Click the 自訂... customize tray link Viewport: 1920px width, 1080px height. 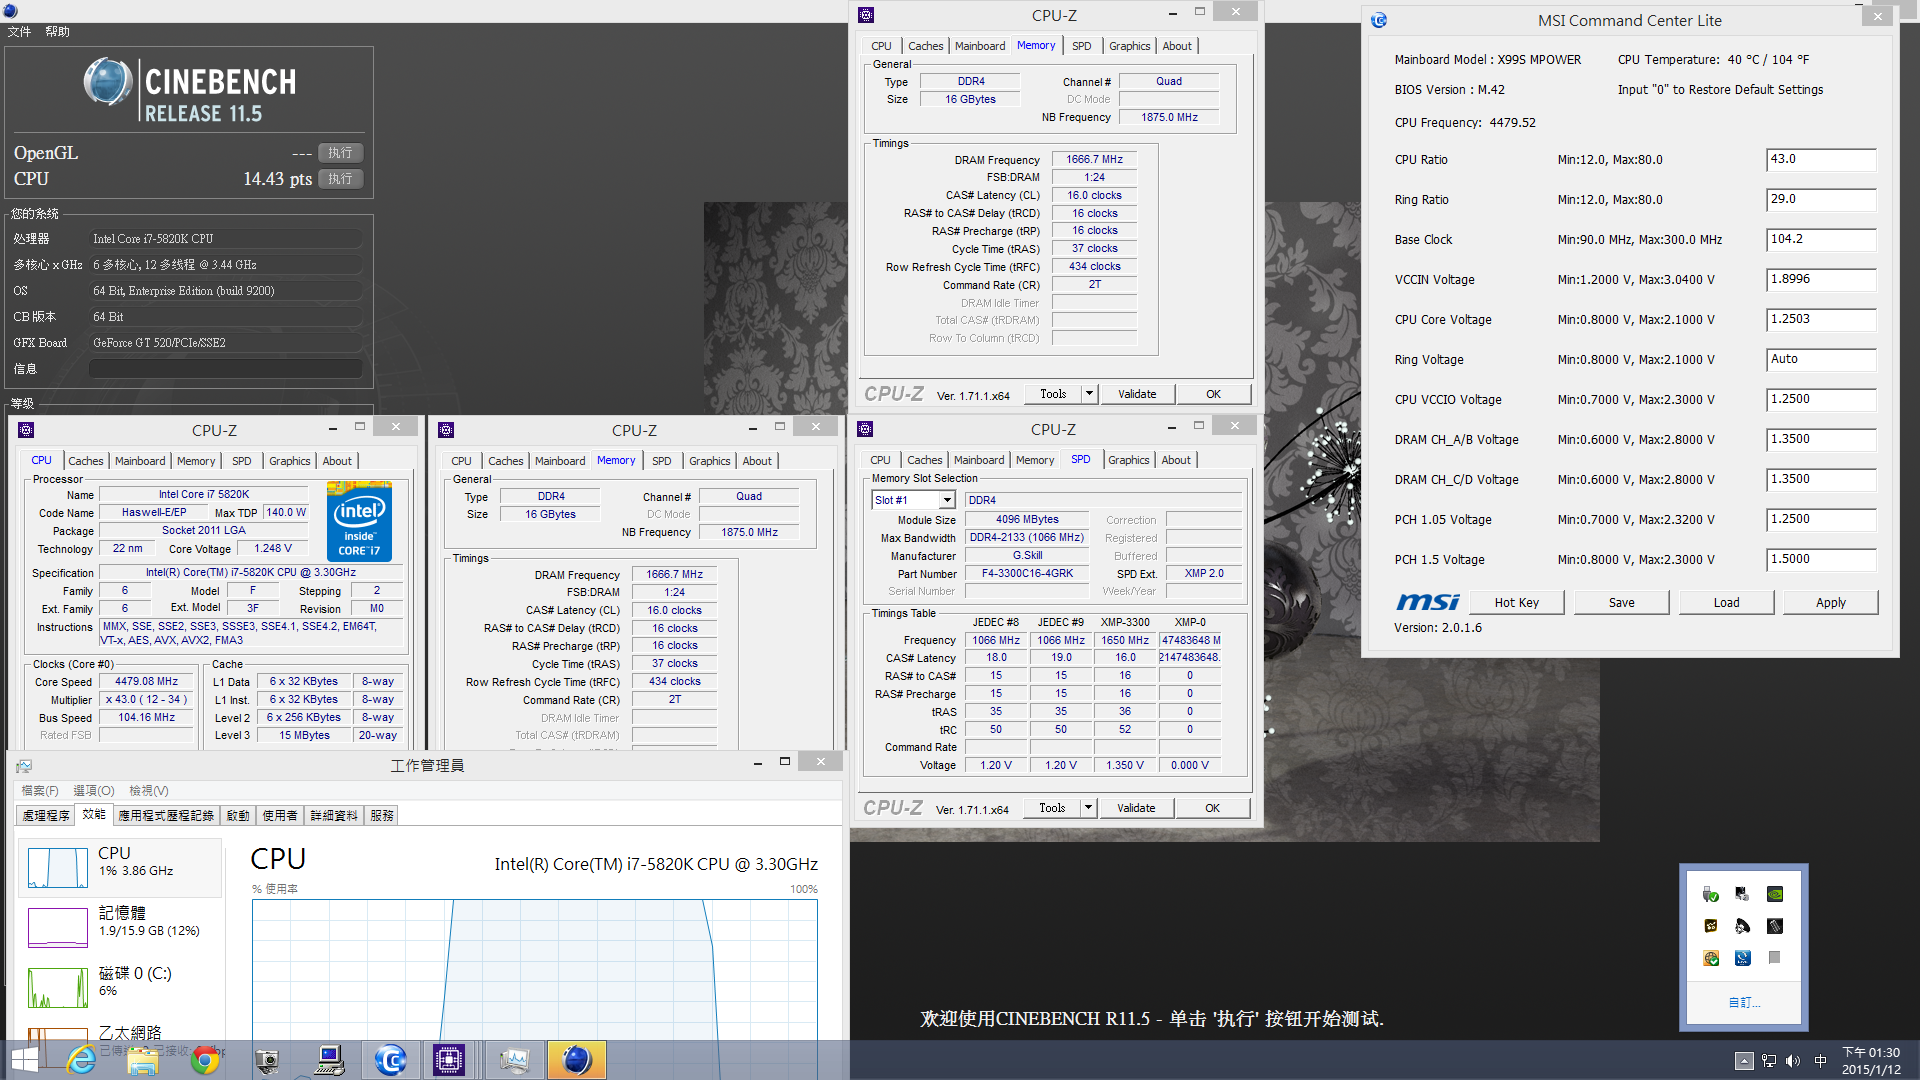point(1744,1003)
